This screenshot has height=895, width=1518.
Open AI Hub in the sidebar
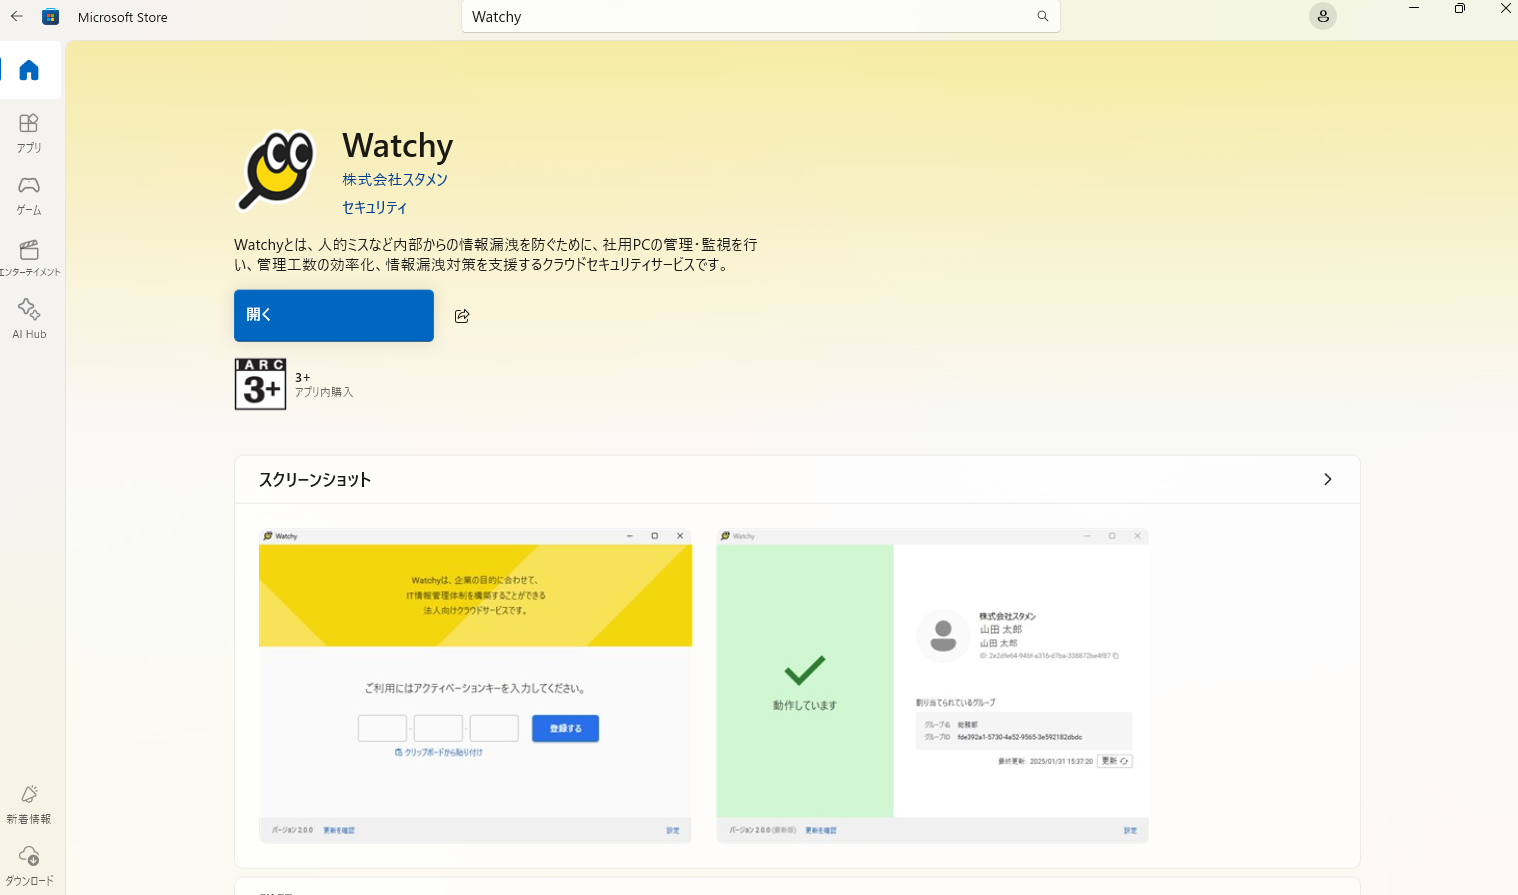(x=29, y=320)
